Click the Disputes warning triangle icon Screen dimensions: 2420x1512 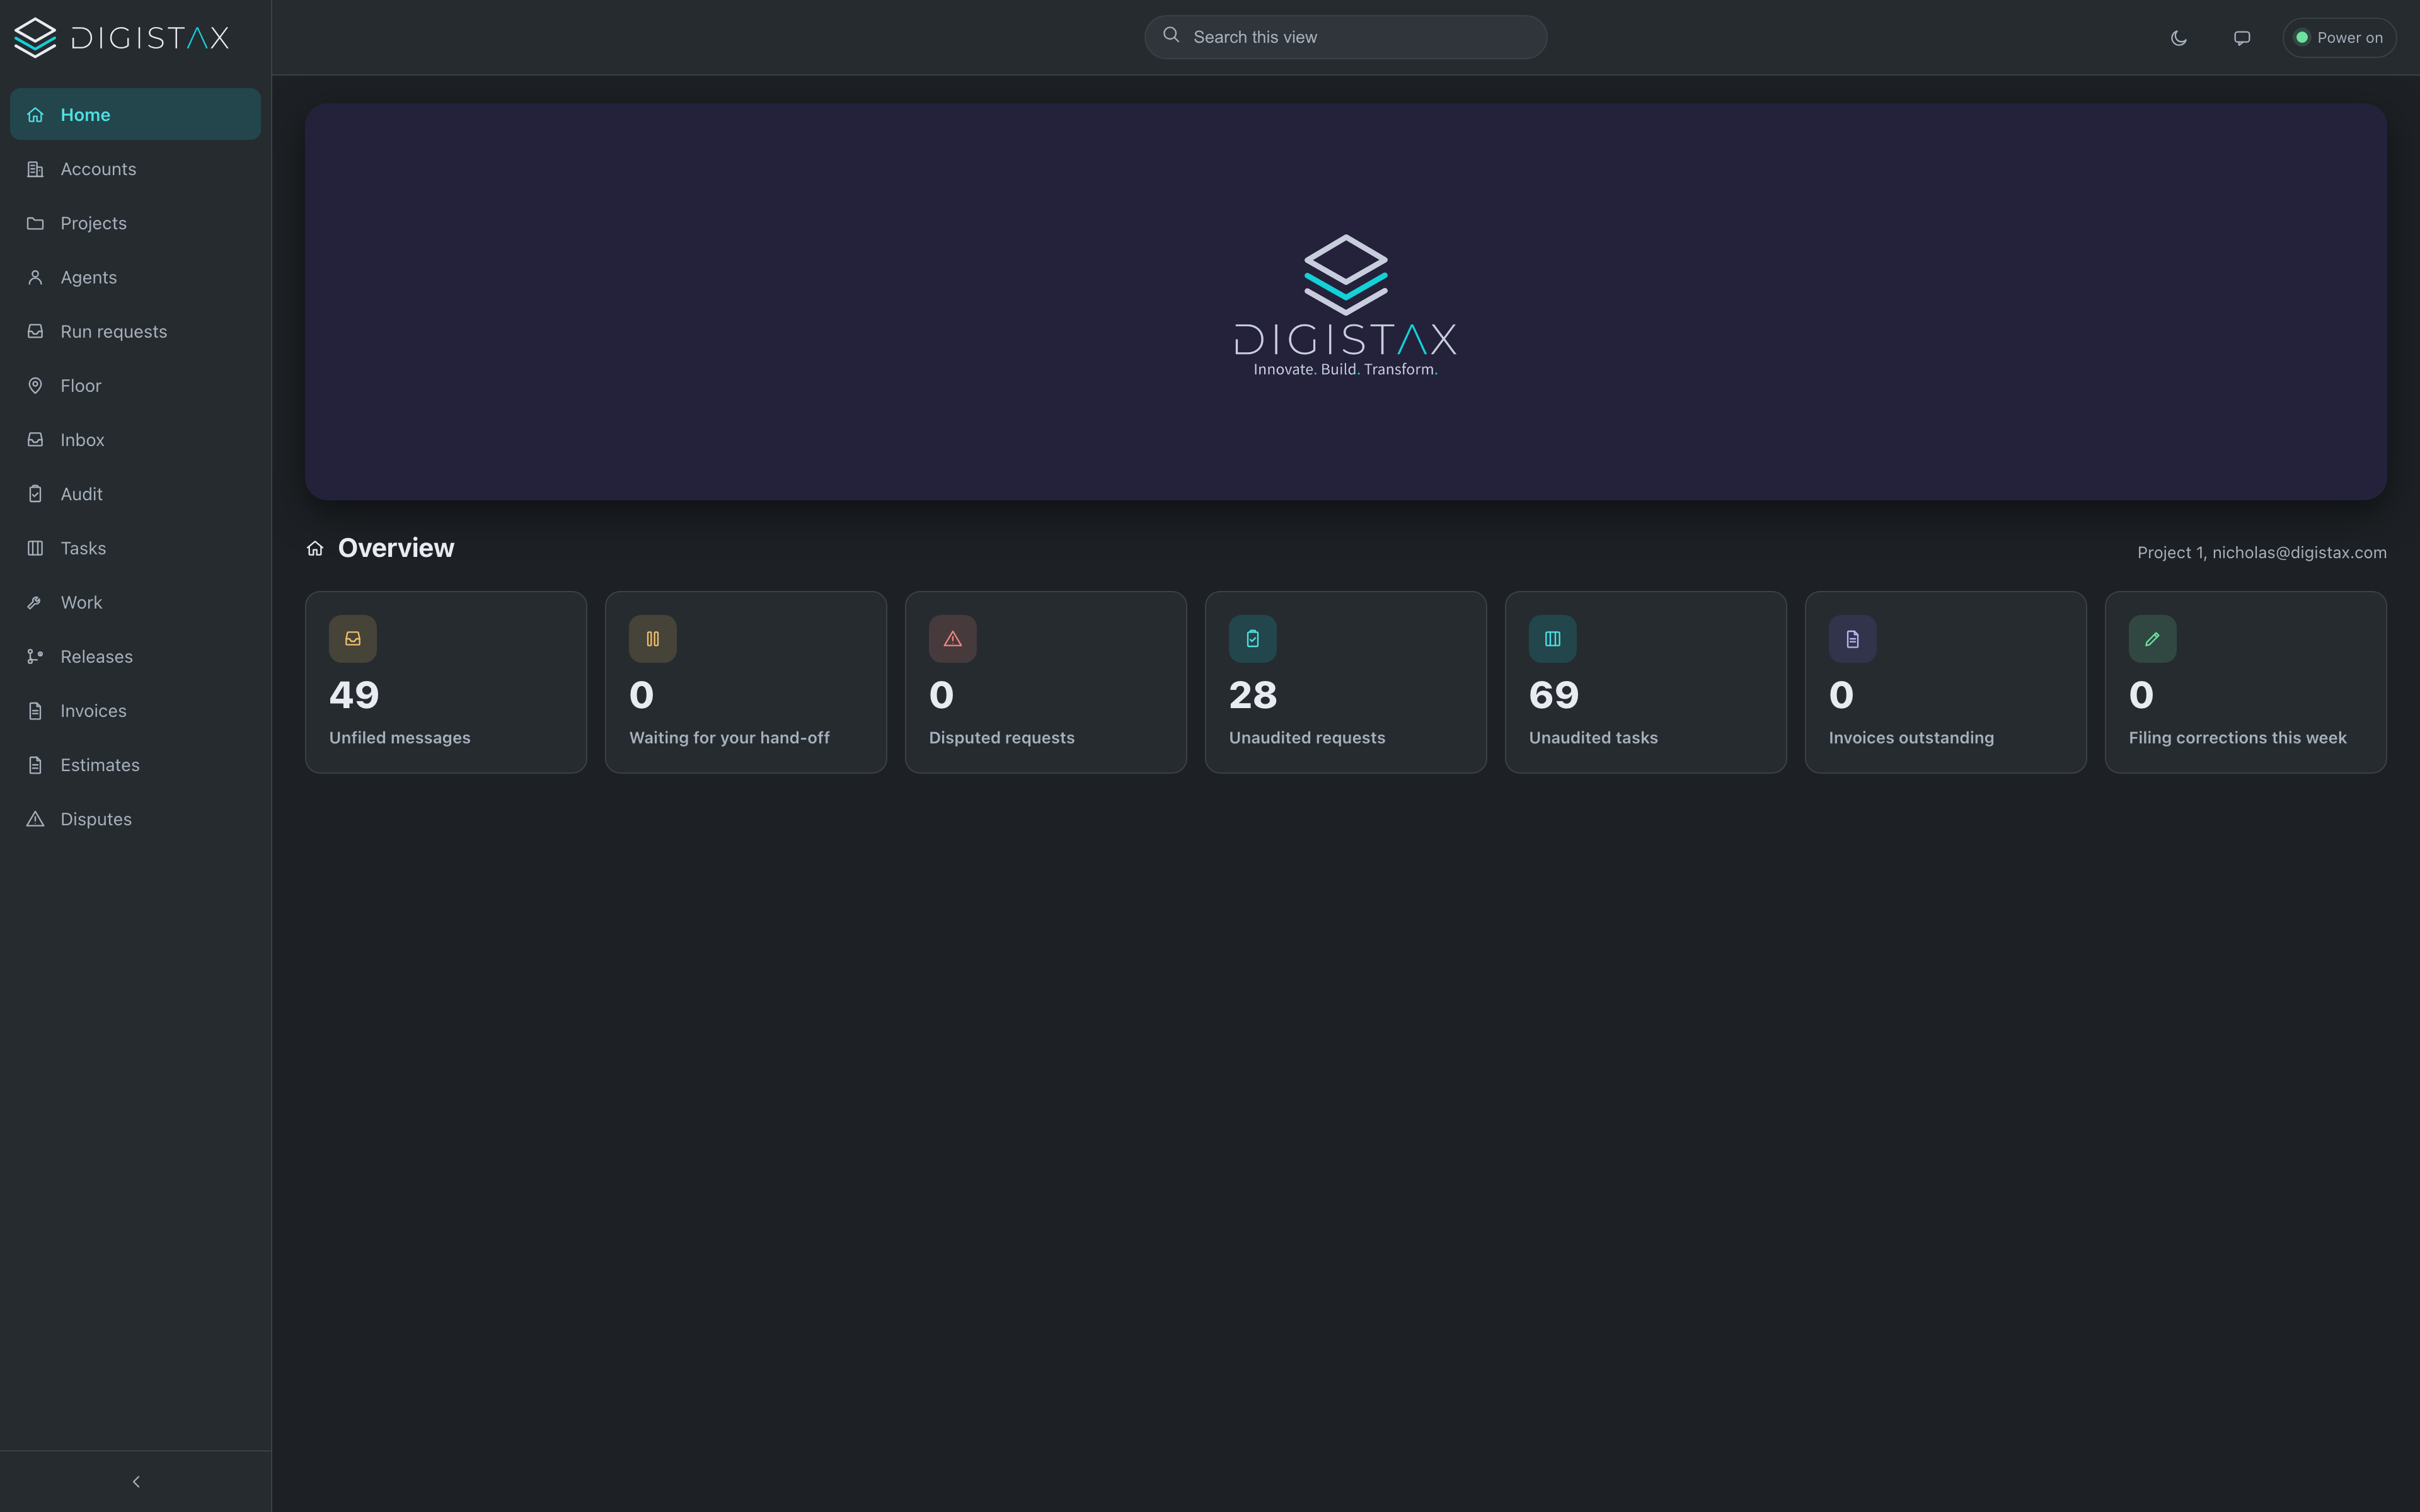(35, 819)
